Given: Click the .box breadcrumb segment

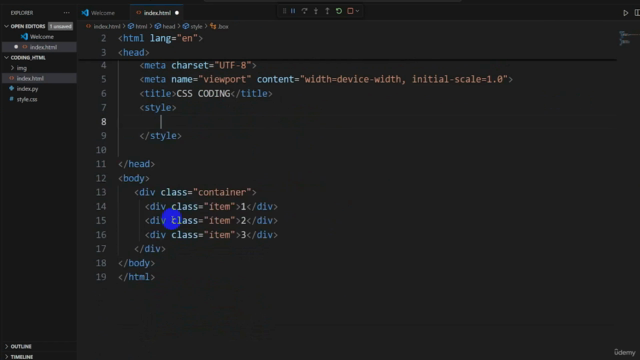Looking at the screenshot, I should (223, 26).
